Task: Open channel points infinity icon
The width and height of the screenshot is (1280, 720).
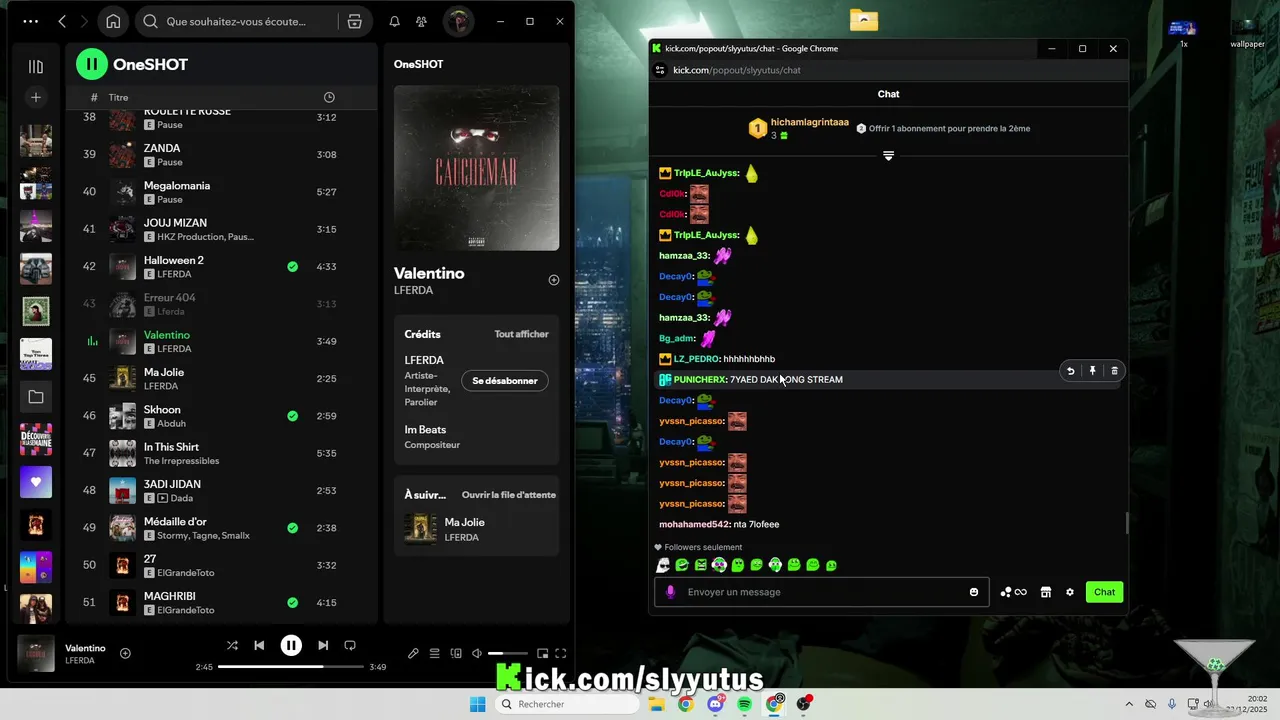Action: [x=1014, y=592]
